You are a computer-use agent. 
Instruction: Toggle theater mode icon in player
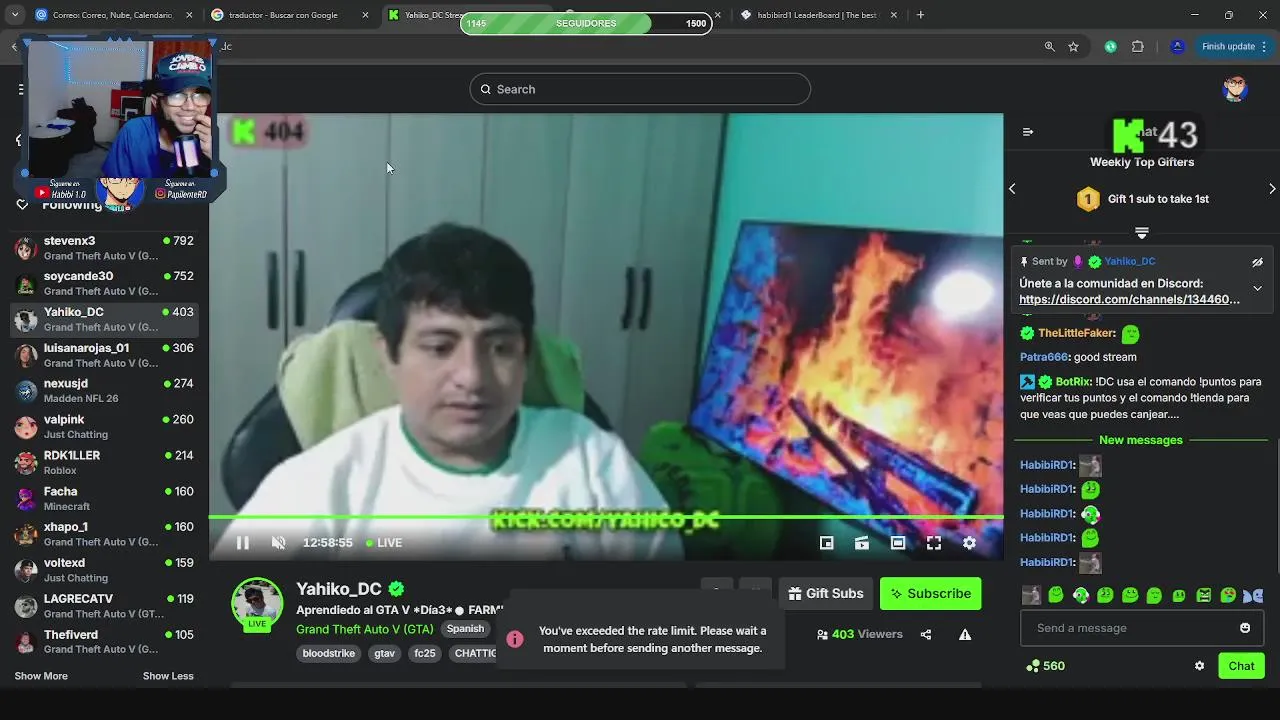[898, 543]
